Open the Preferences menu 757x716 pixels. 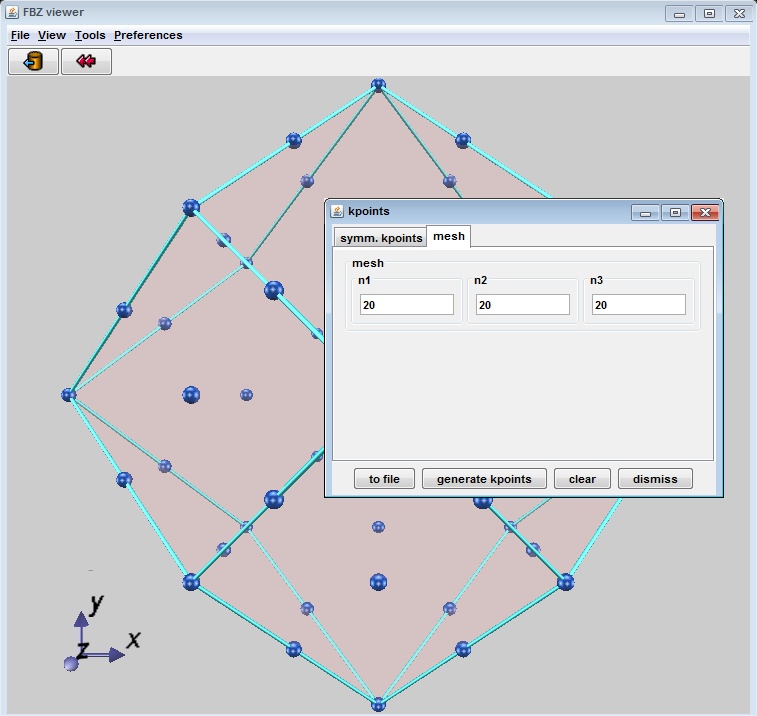148,35
